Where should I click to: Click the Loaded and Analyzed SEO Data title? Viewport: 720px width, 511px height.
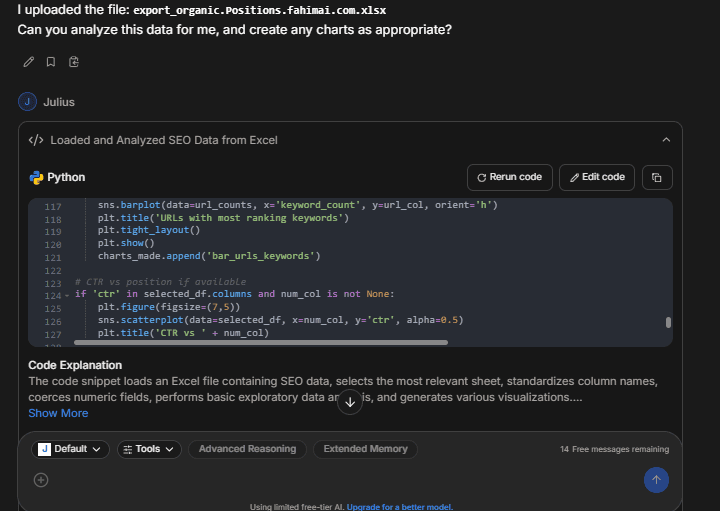[x=163, y=140]
